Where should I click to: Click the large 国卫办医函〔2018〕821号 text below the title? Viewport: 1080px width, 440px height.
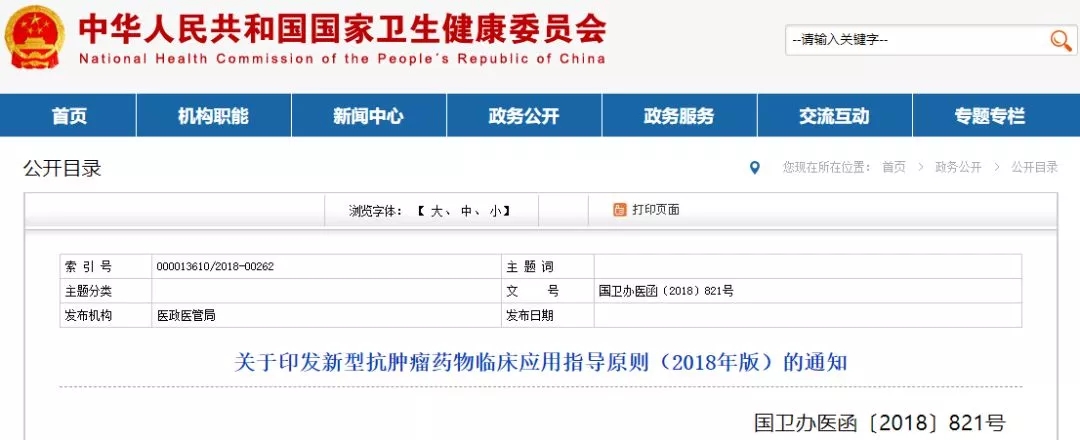coord(880,422)
